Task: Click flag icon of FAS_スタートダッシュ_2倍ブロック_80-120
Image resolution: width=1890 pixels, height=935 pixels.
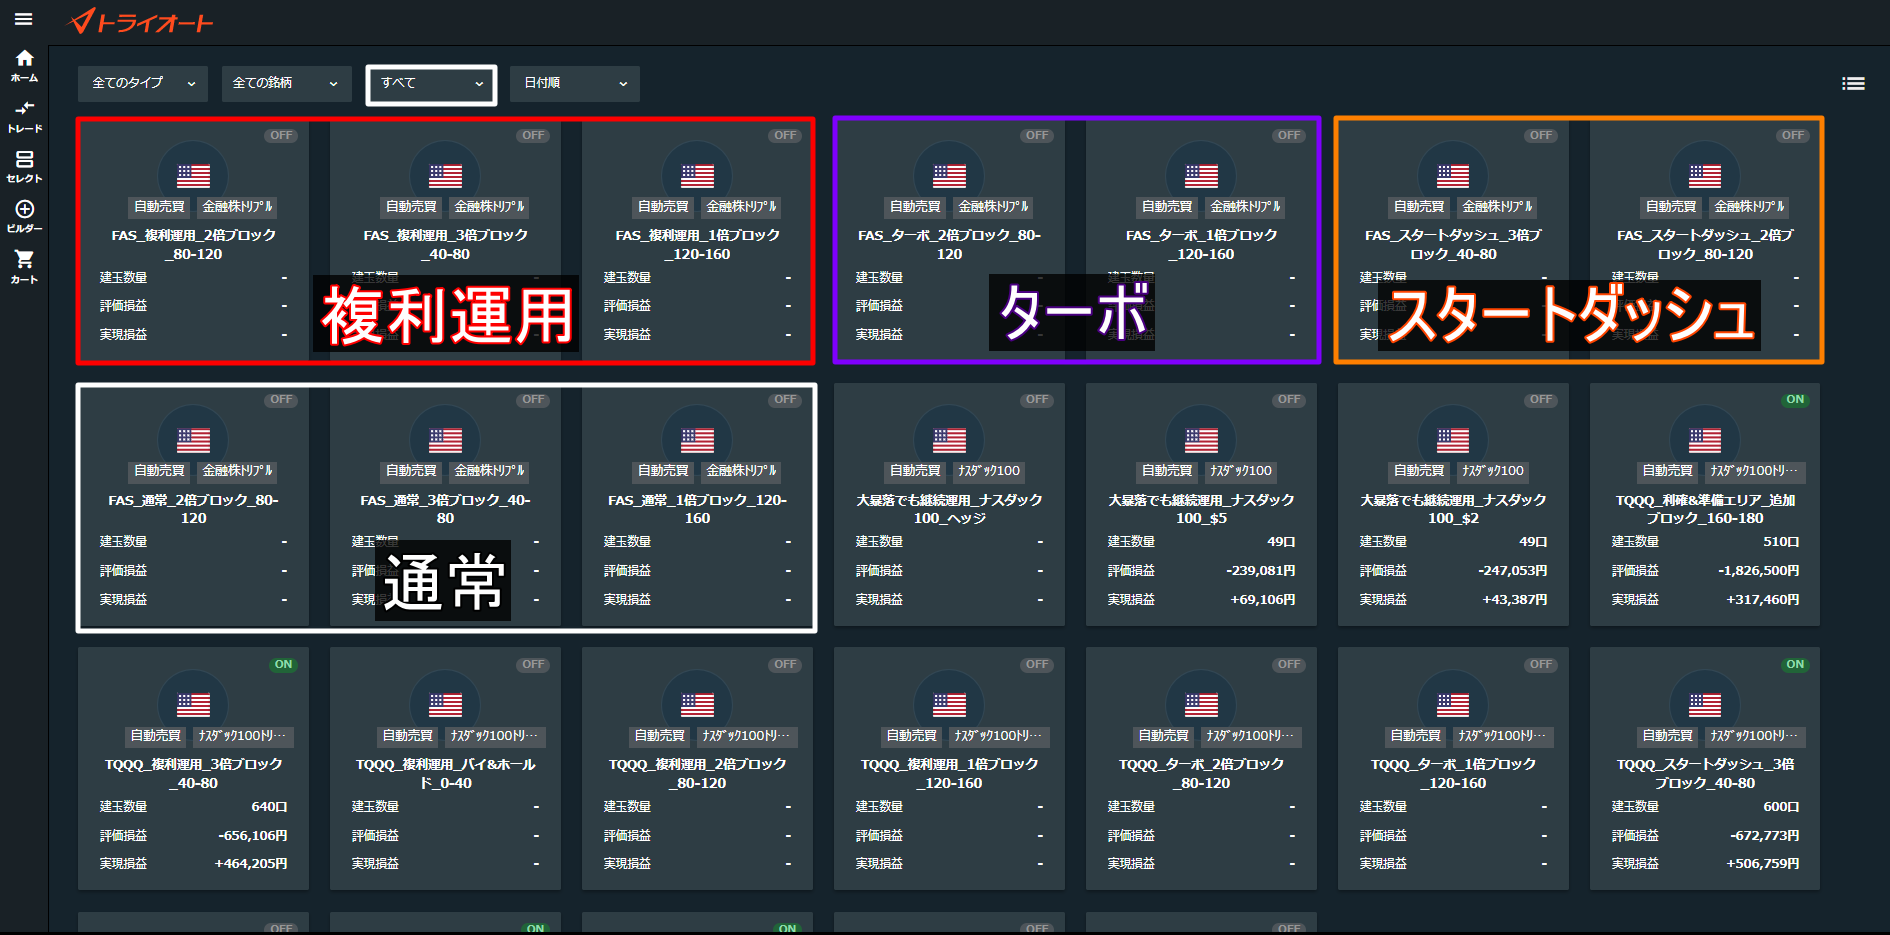Action: tap(1705, 176)
